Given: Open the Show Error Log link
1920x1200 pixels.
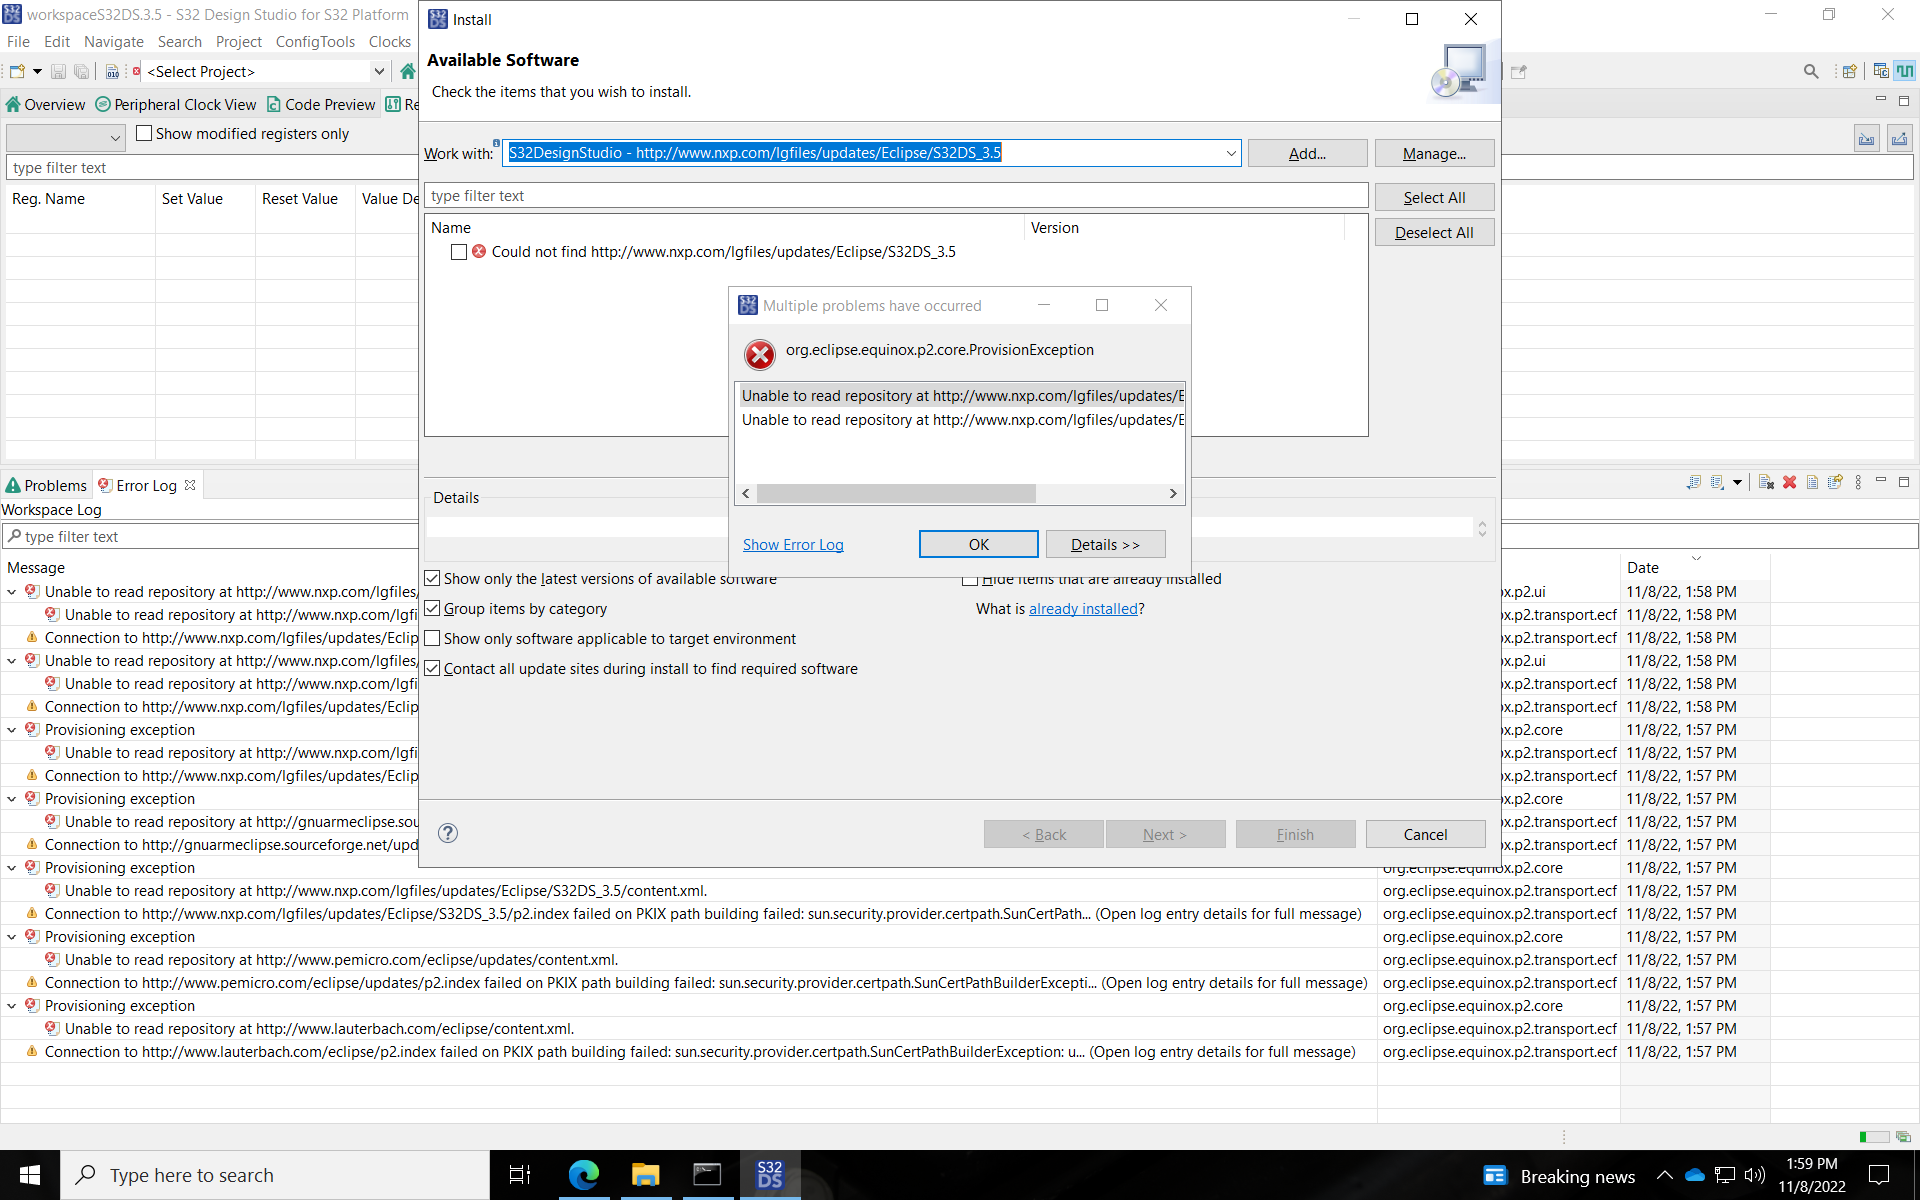Looking at the screenshot, I should [x=792, y=544].
